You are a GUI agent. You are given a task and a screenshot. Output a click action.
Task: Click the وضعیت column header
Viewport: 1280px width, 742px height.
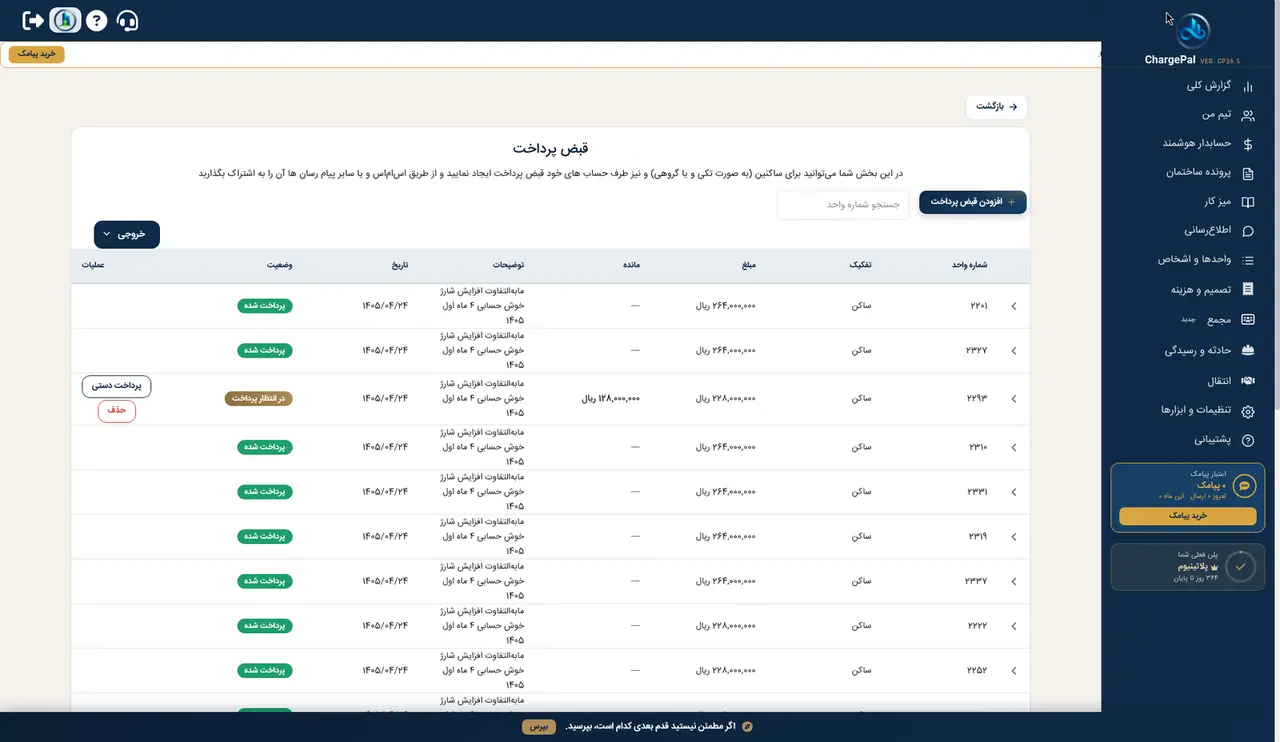(x=279, y=265)
